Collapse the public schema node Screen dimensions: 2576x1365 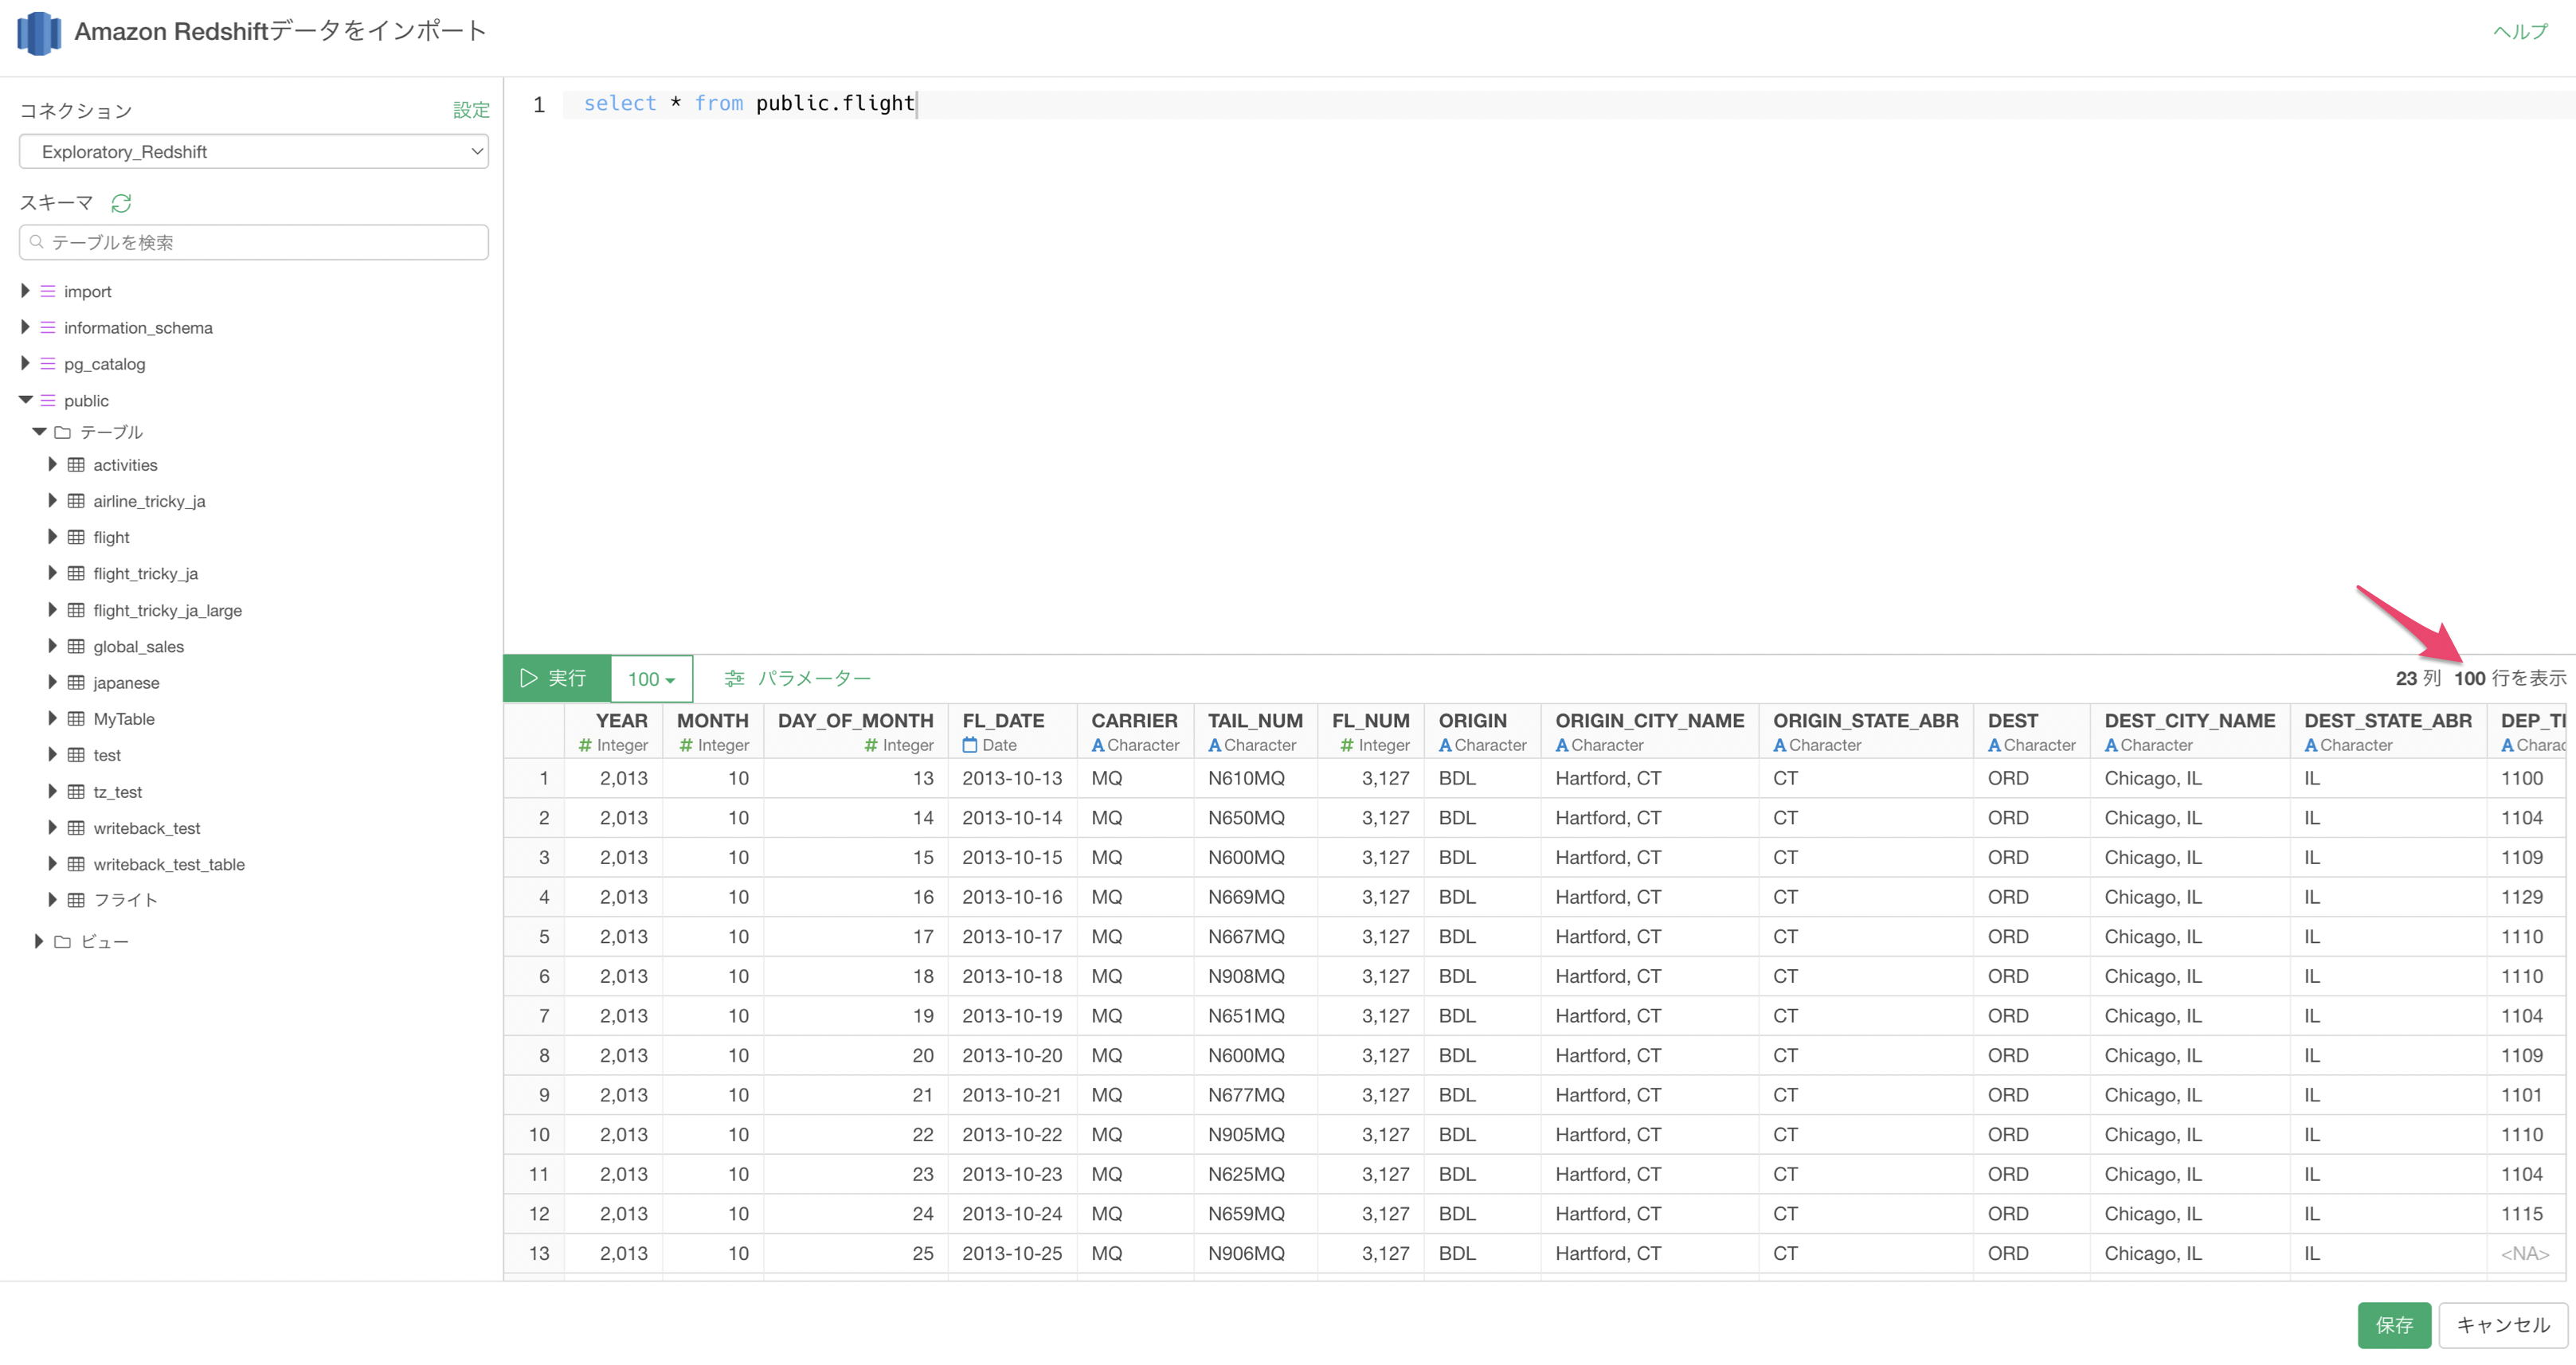coord(25,400)
